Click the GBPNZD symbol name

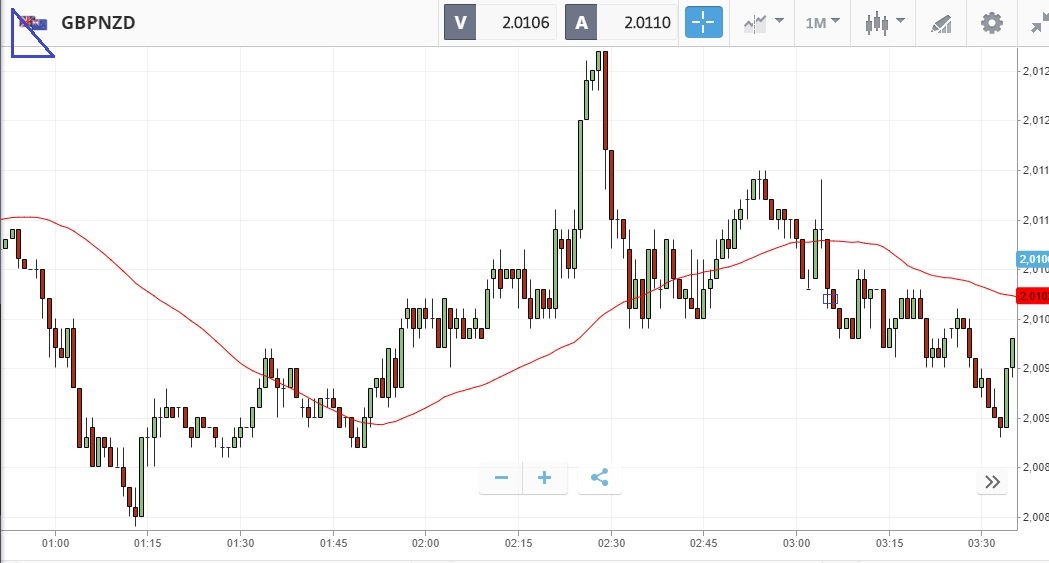point(98,23)
